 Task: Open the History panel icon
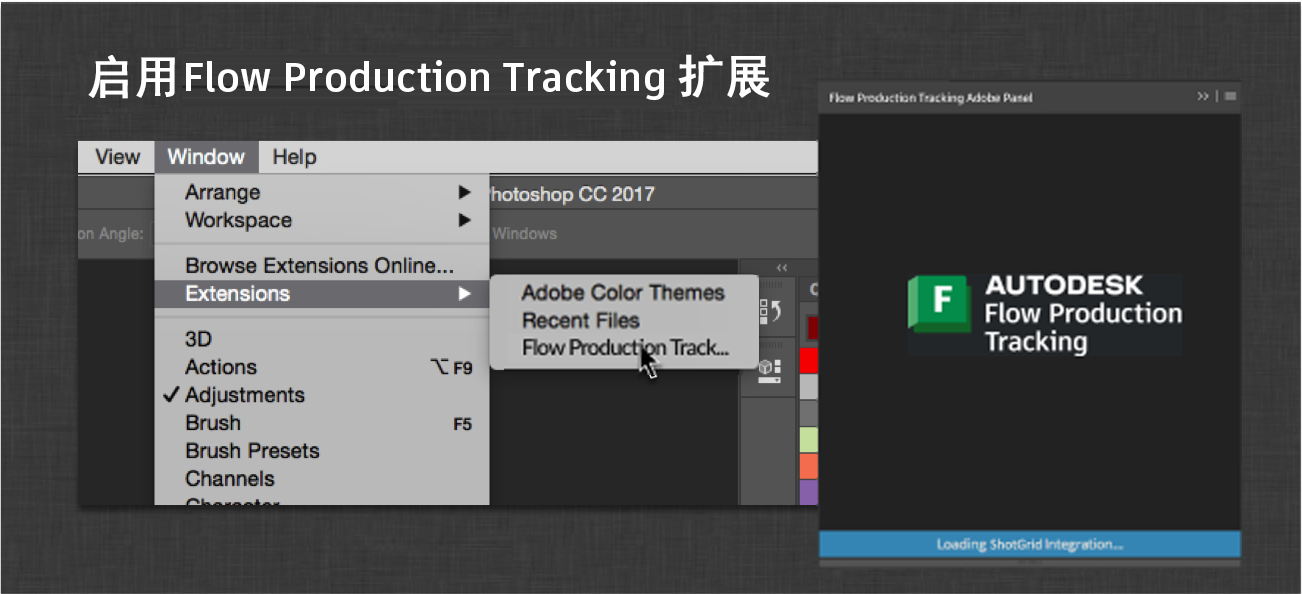pyautogui.click(x=770, y=311)
